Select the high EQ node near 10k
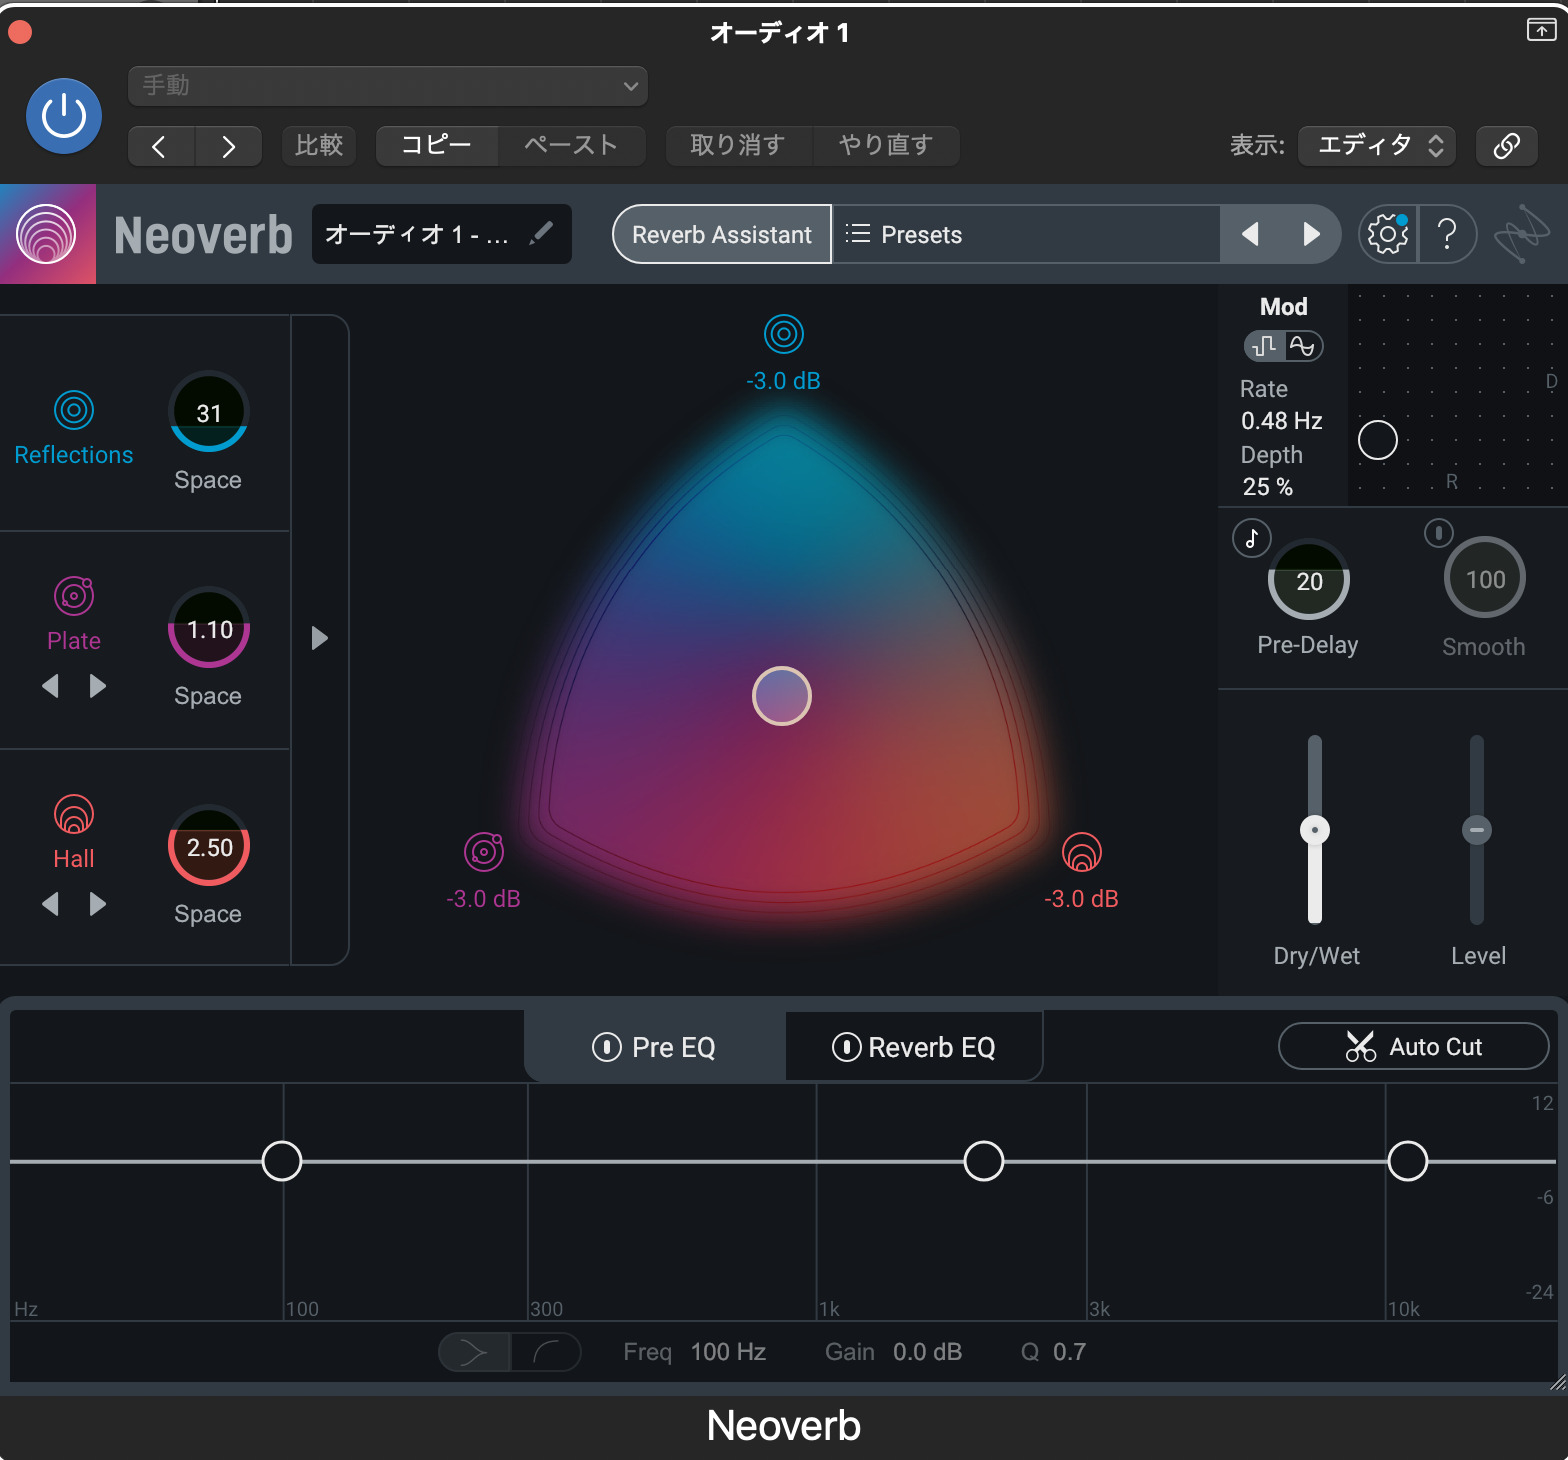Image resolution: width=1568 pixels, height=1460 pixels. (x=1408, y=1161)
